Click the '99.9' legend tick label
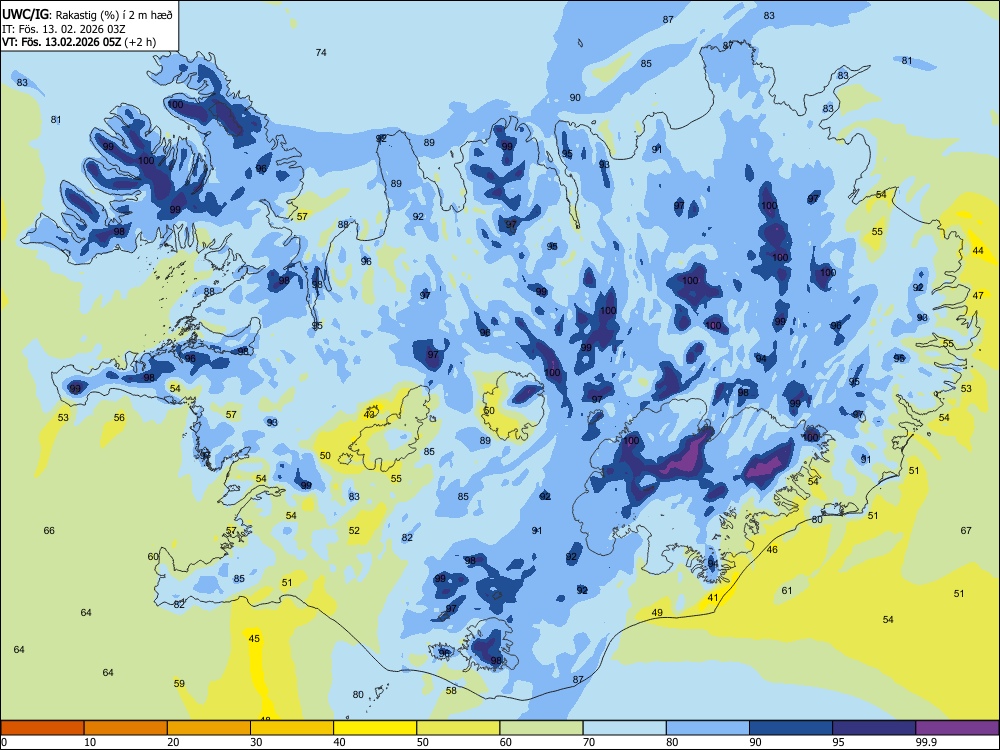This screenshot has width=1000, height=750. [x=925, y=742]
